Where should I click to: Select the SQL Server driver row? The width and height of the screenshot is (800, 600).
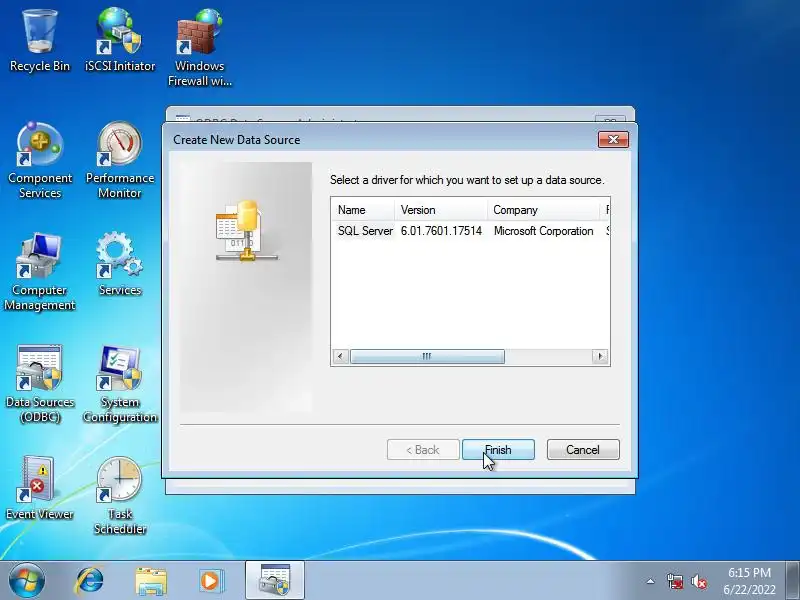point(470,231)
